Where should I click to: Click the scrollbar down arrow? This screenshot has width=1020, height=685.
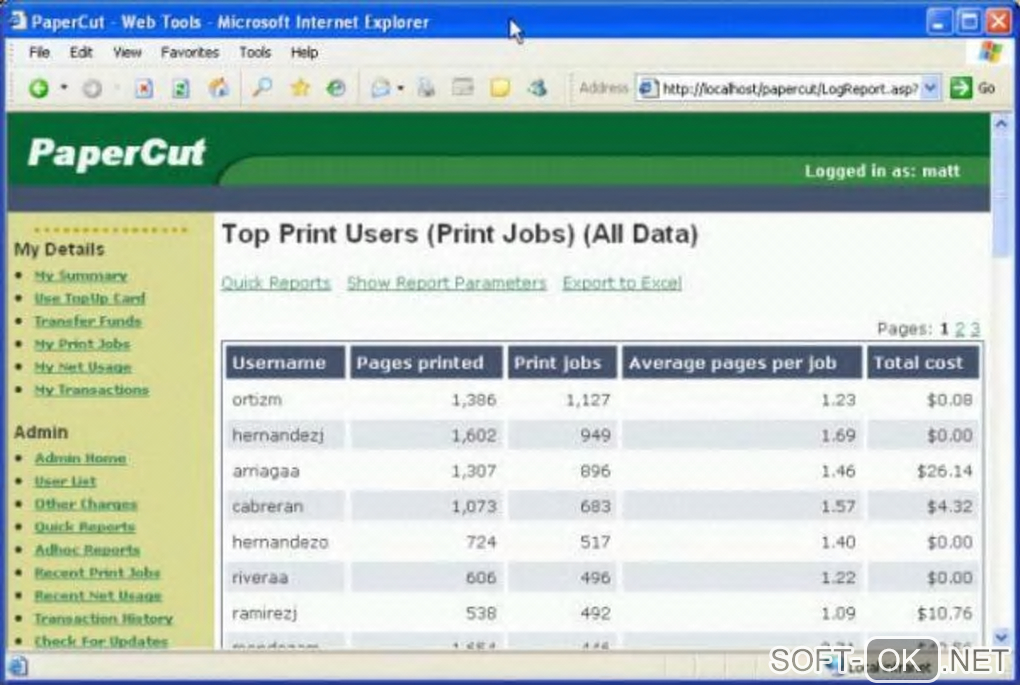tap(1001, 636)
